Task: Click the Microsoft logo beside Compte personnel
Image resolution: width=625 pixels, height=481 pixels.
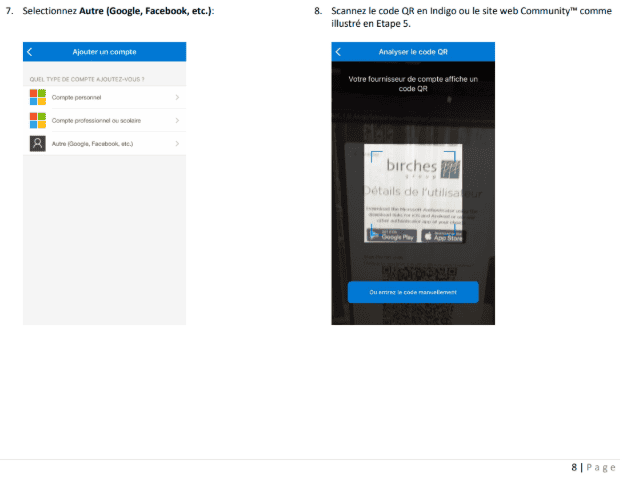Action: [37, 97]
